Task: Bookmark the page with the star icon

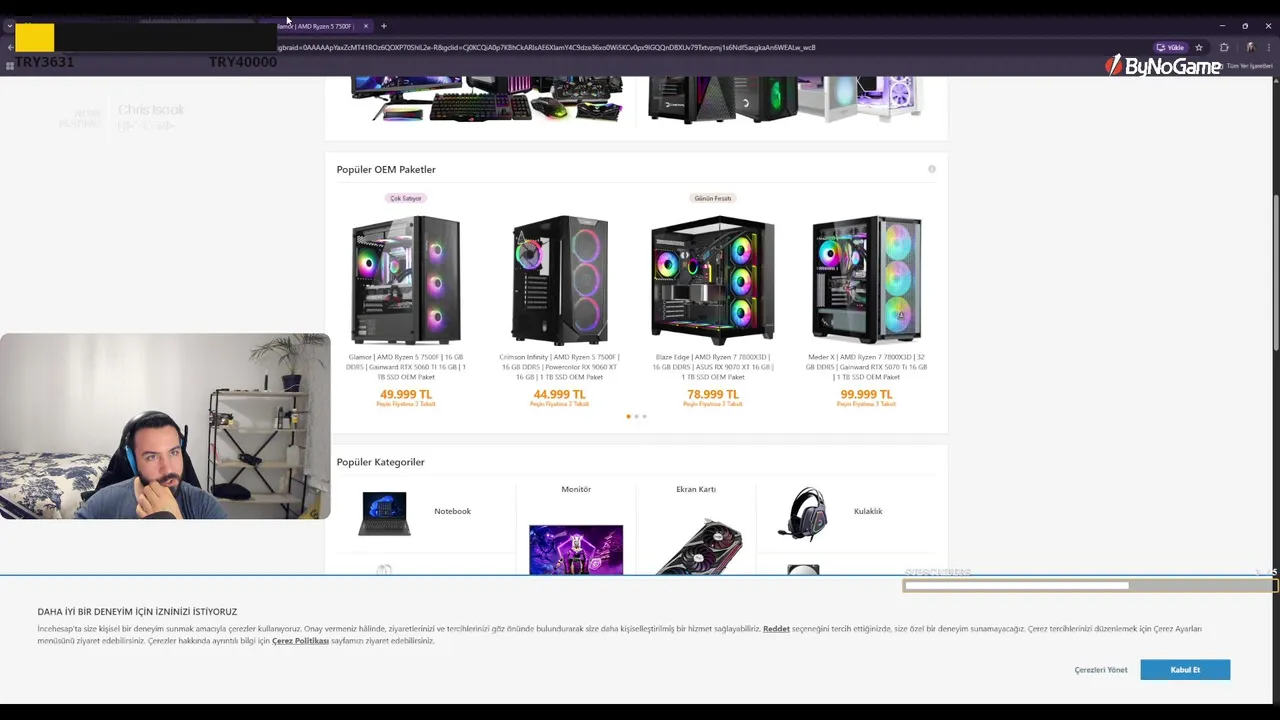Action: (1199, 47)
